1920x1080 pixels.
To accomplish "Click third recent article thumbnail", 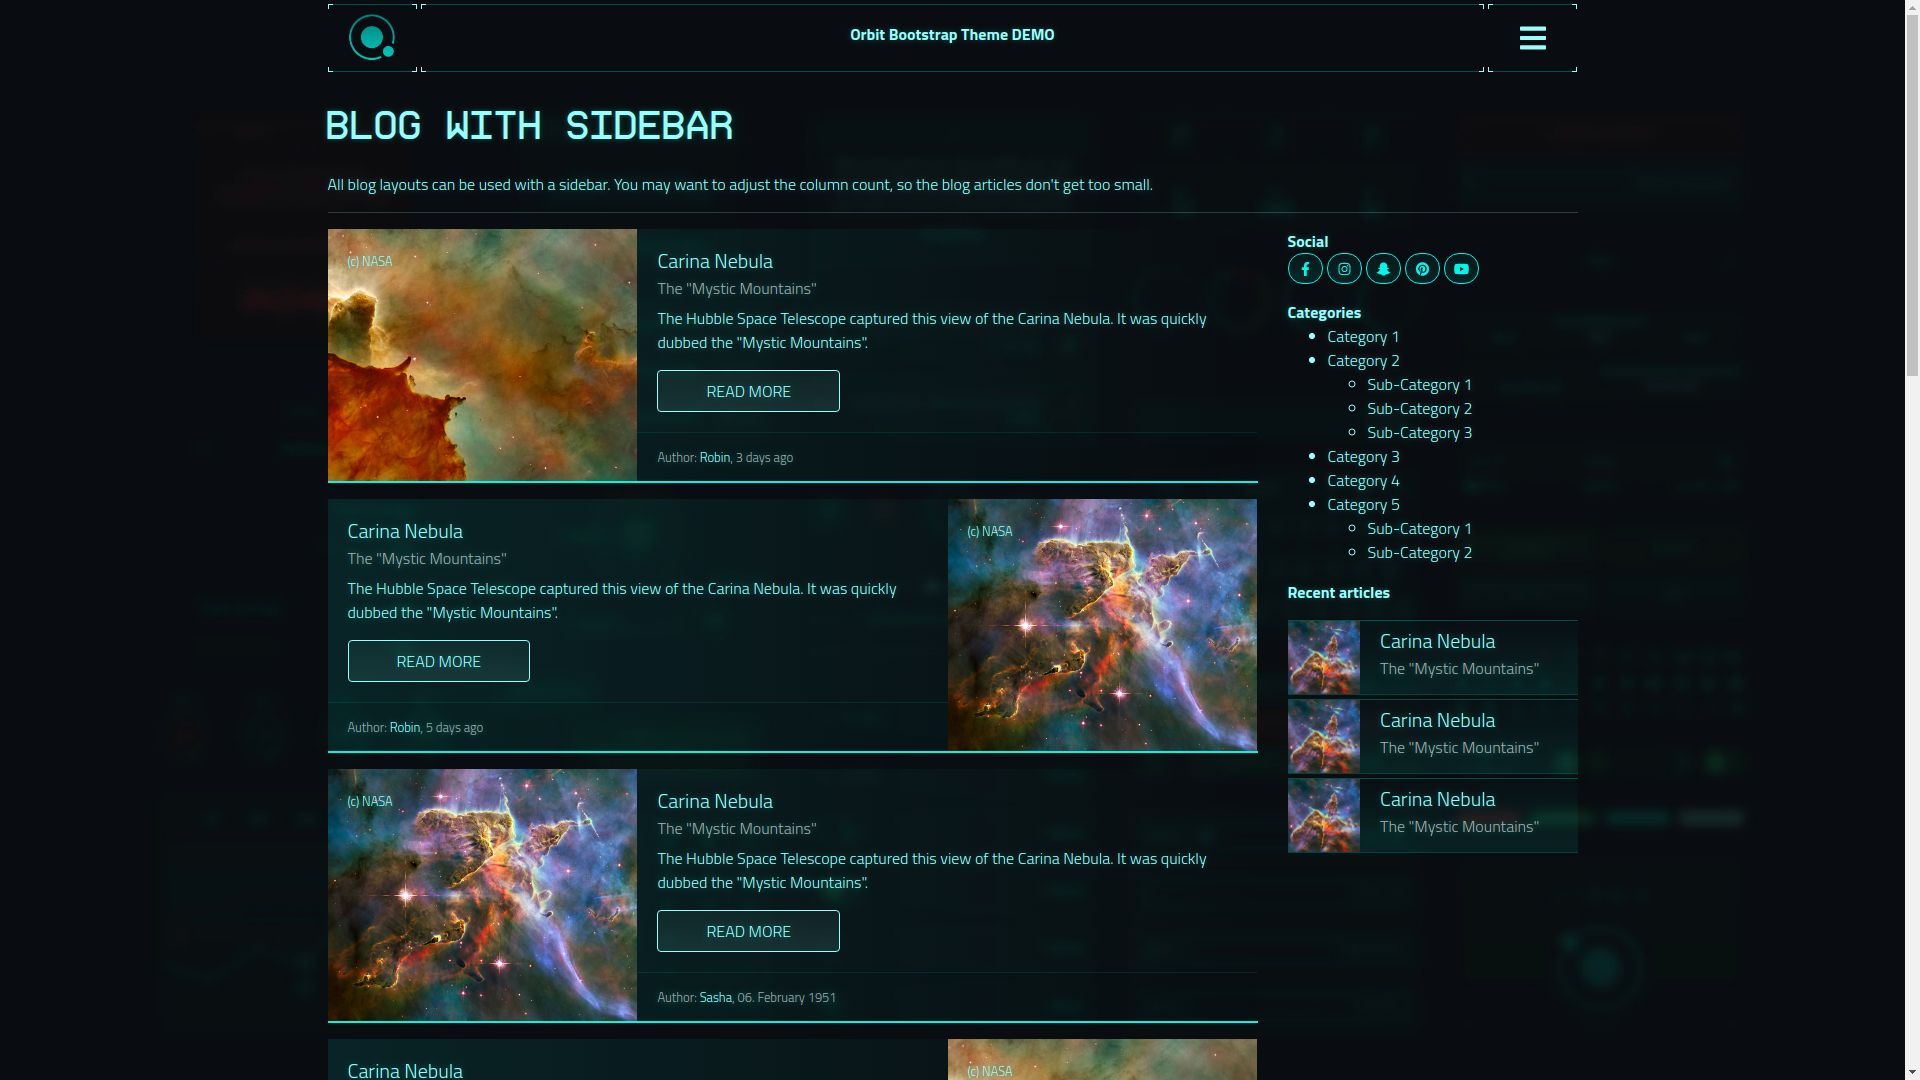I will click(1323, 816).
